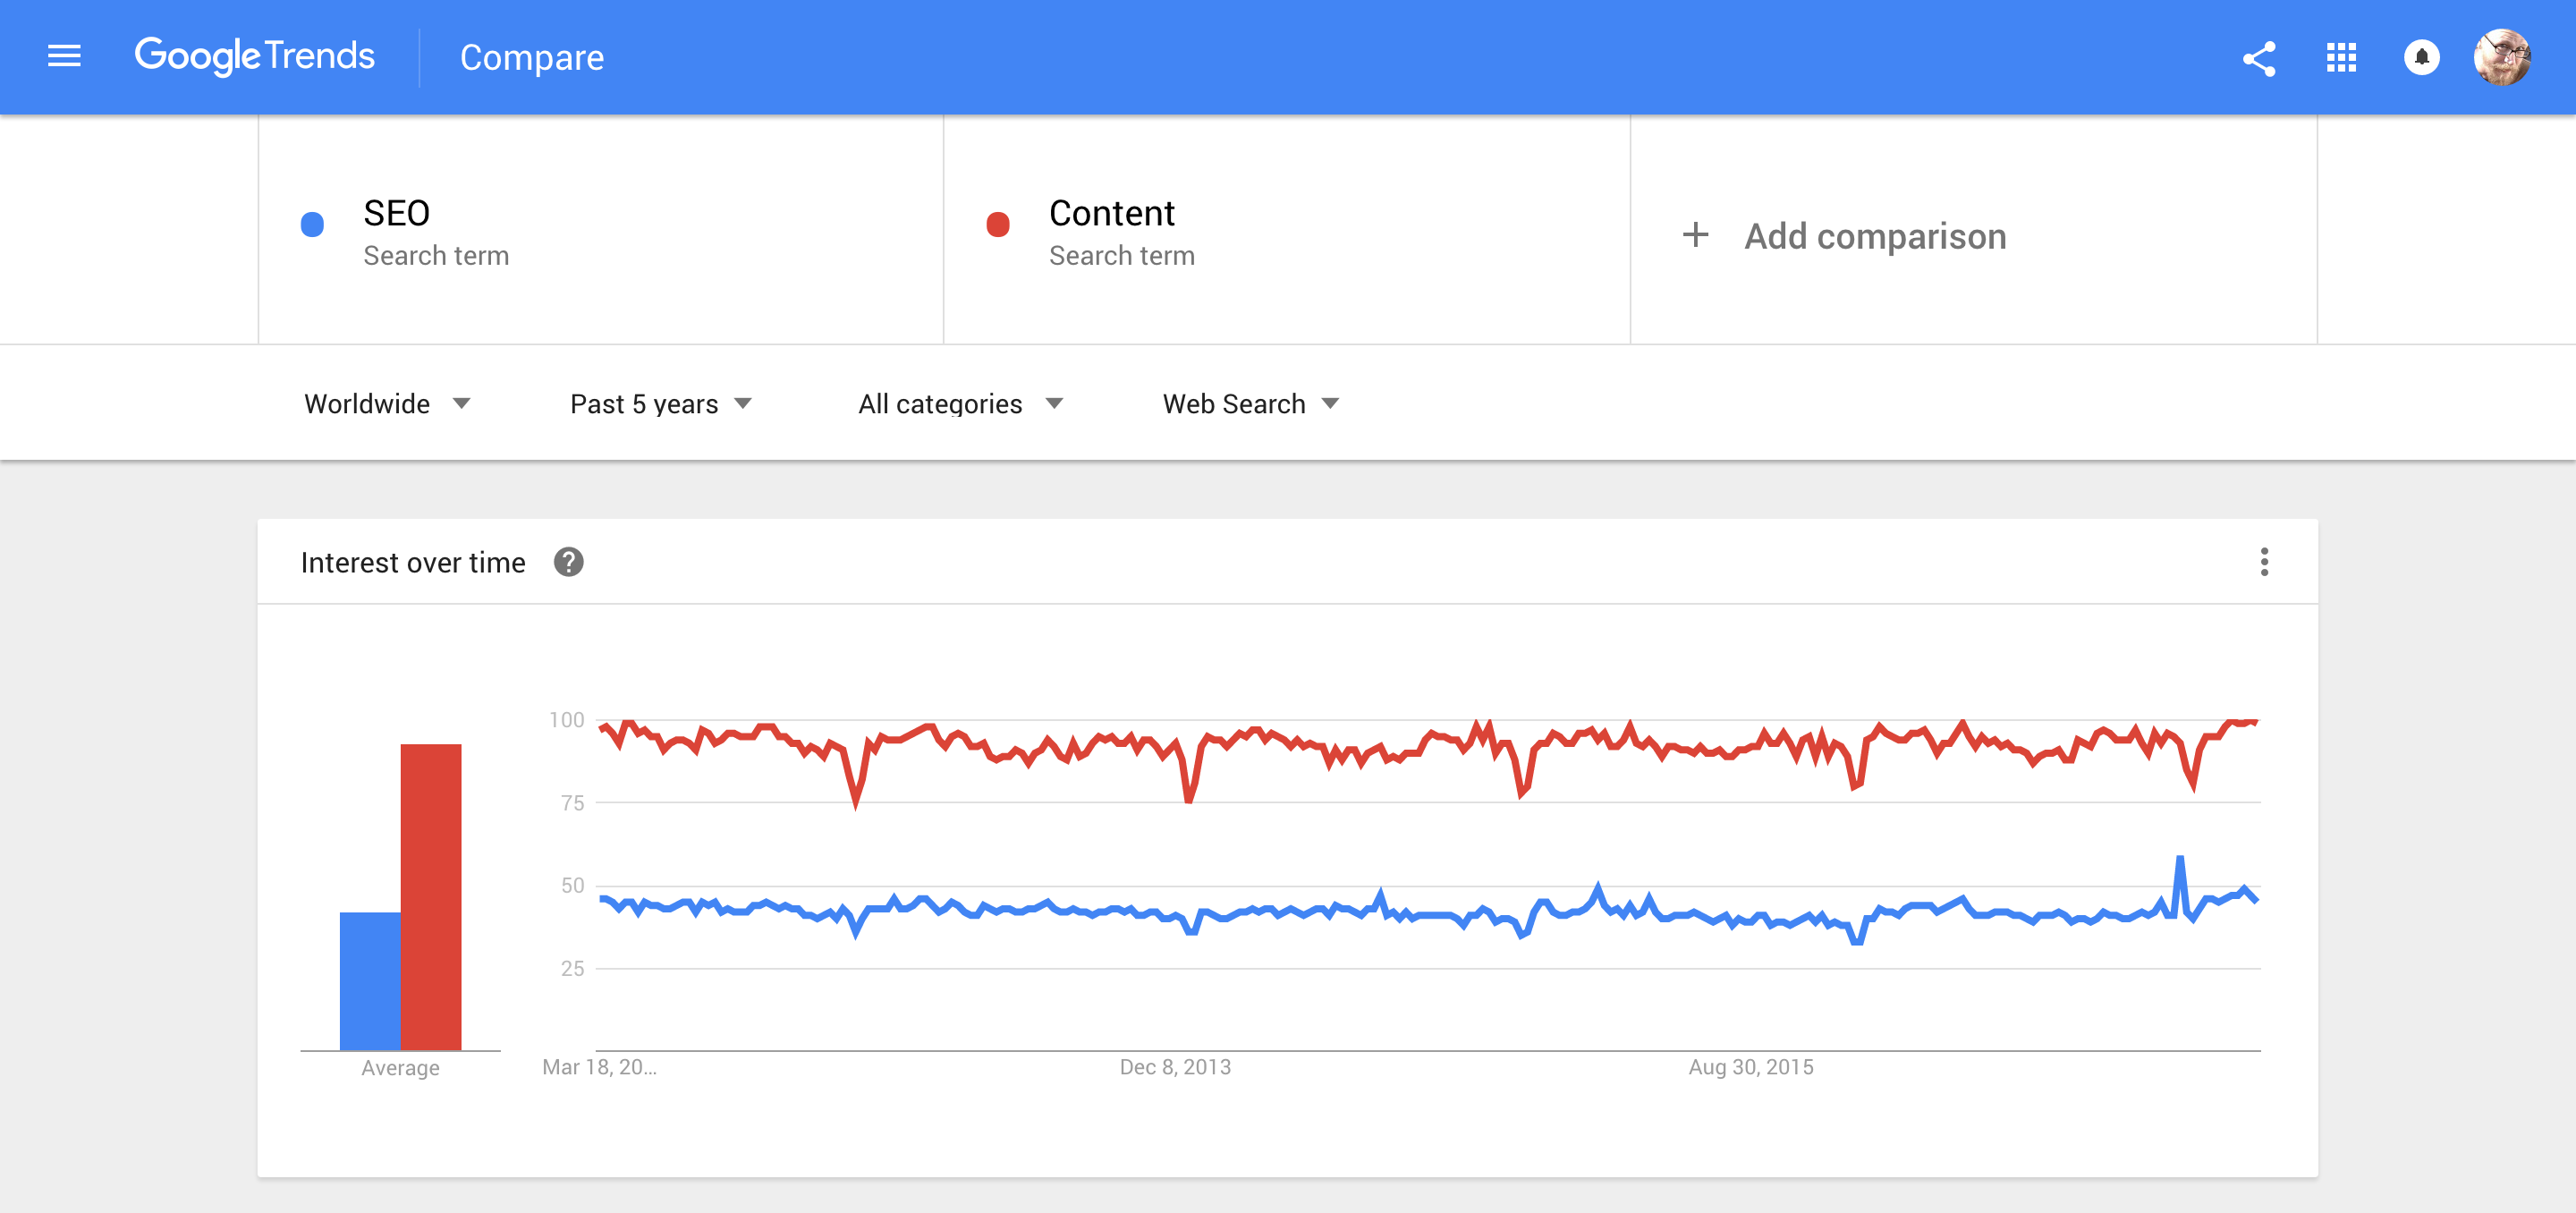
Task: Open the share options icon
Action: (2259, 58)
